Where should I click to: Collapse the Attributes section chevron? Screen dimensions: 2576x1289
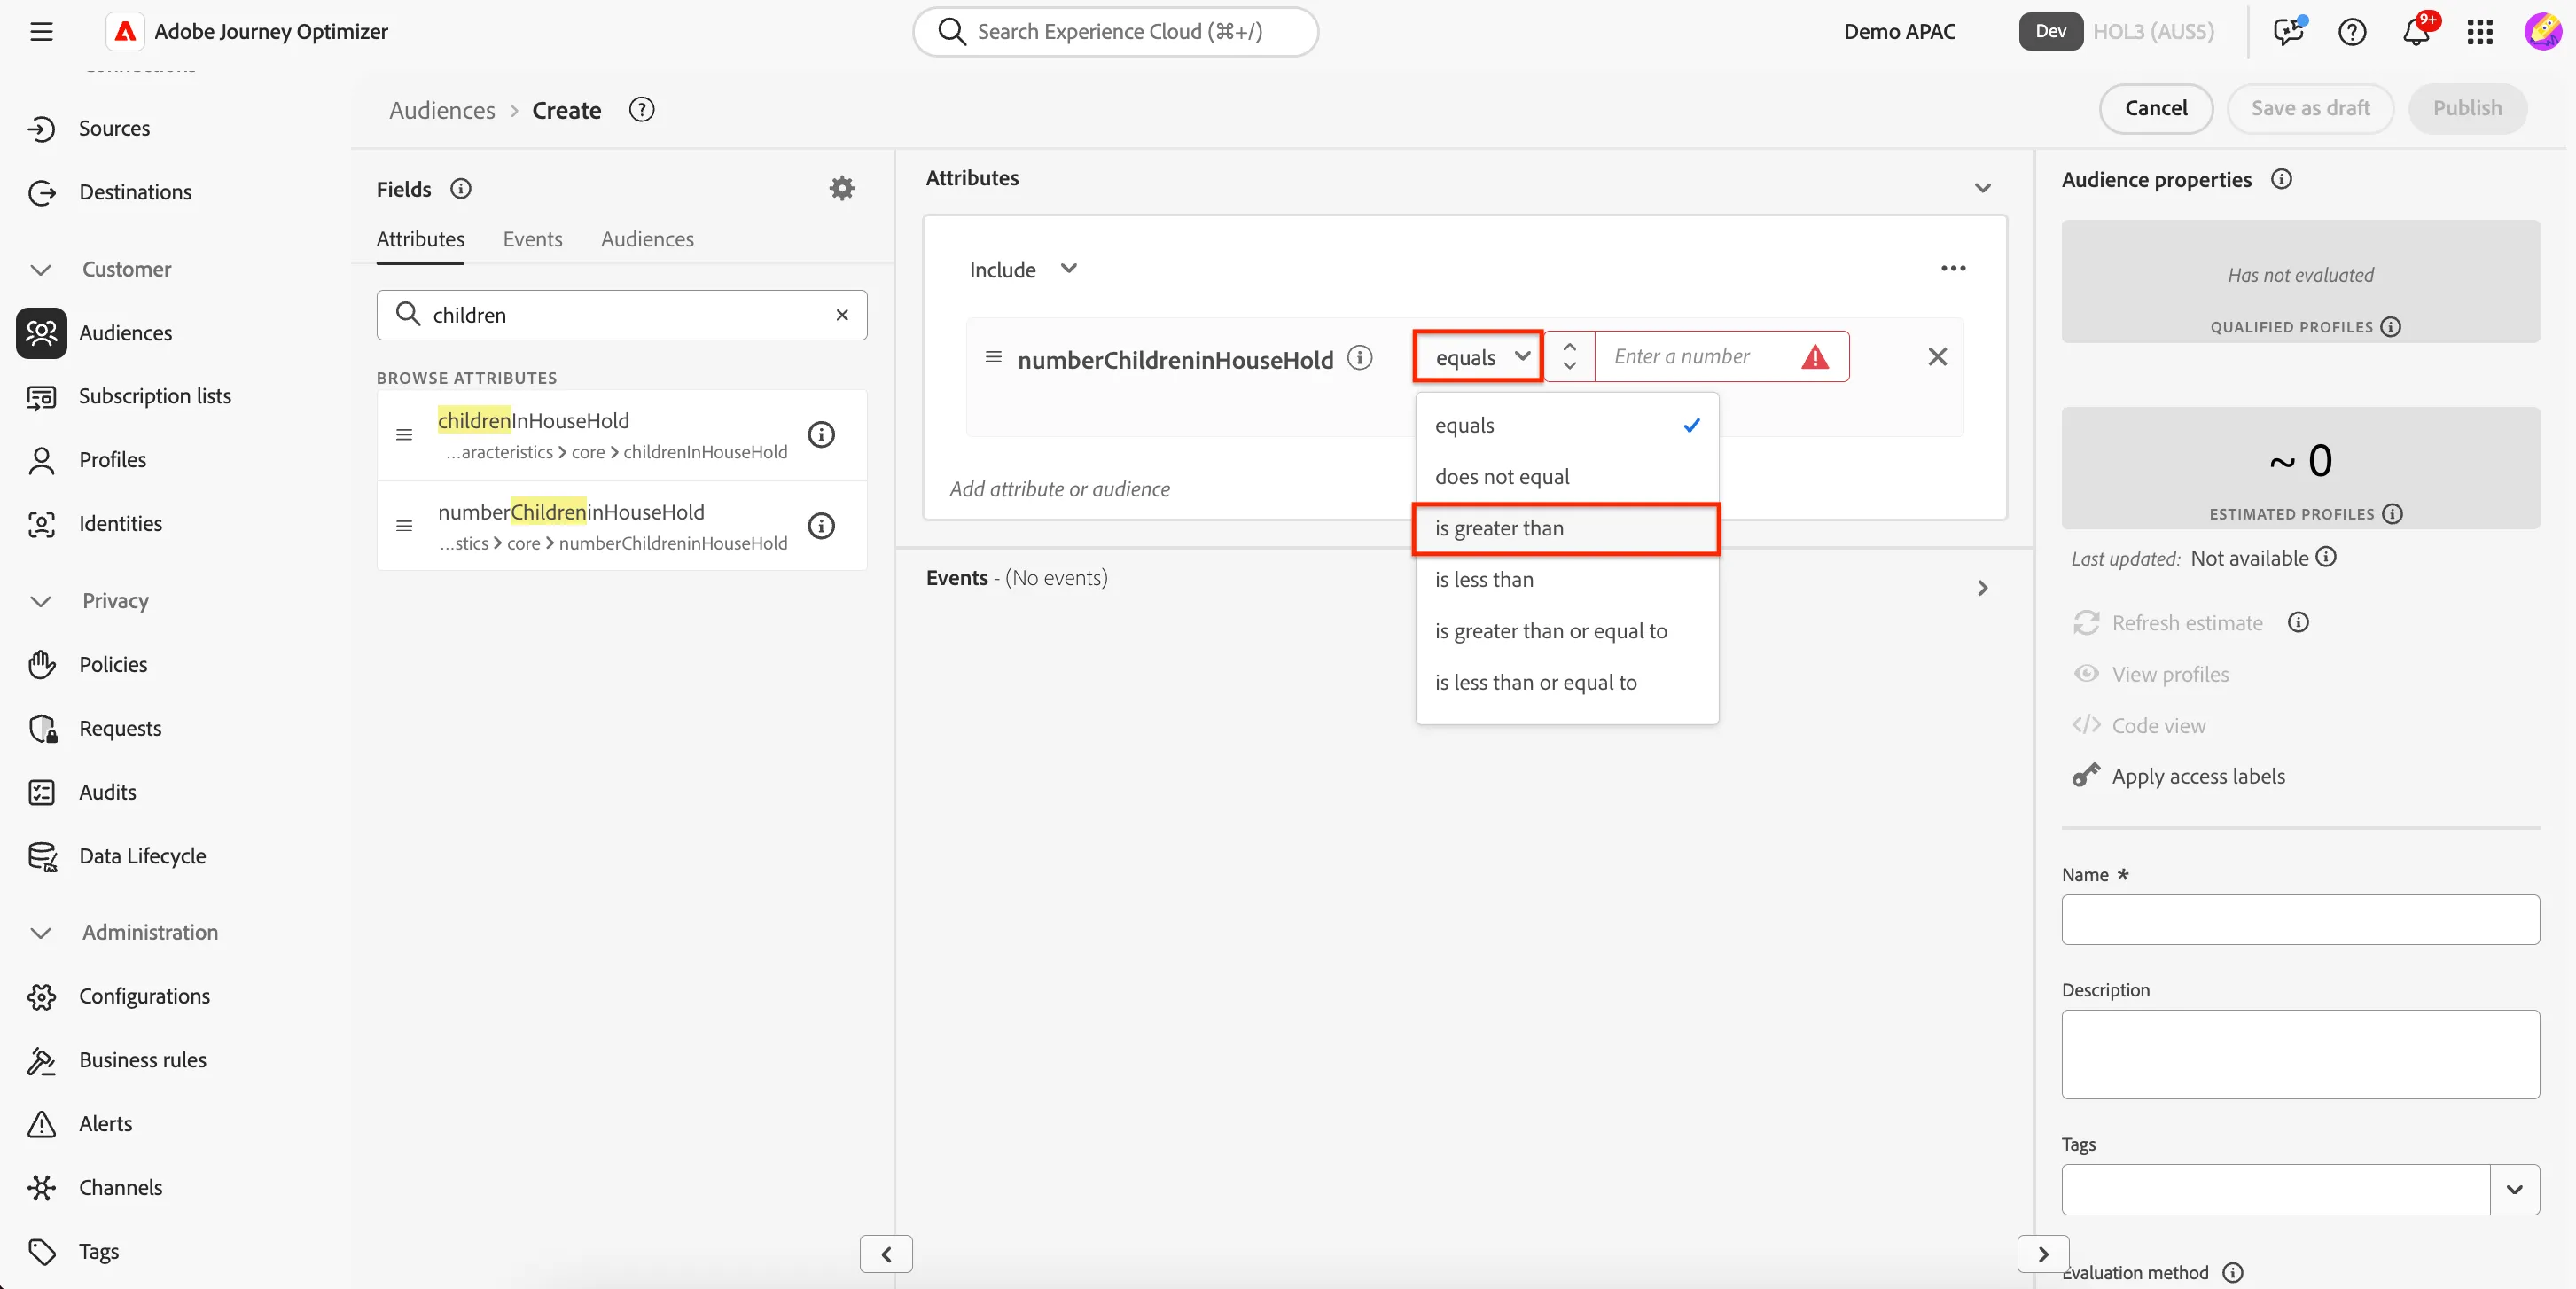1982,188
